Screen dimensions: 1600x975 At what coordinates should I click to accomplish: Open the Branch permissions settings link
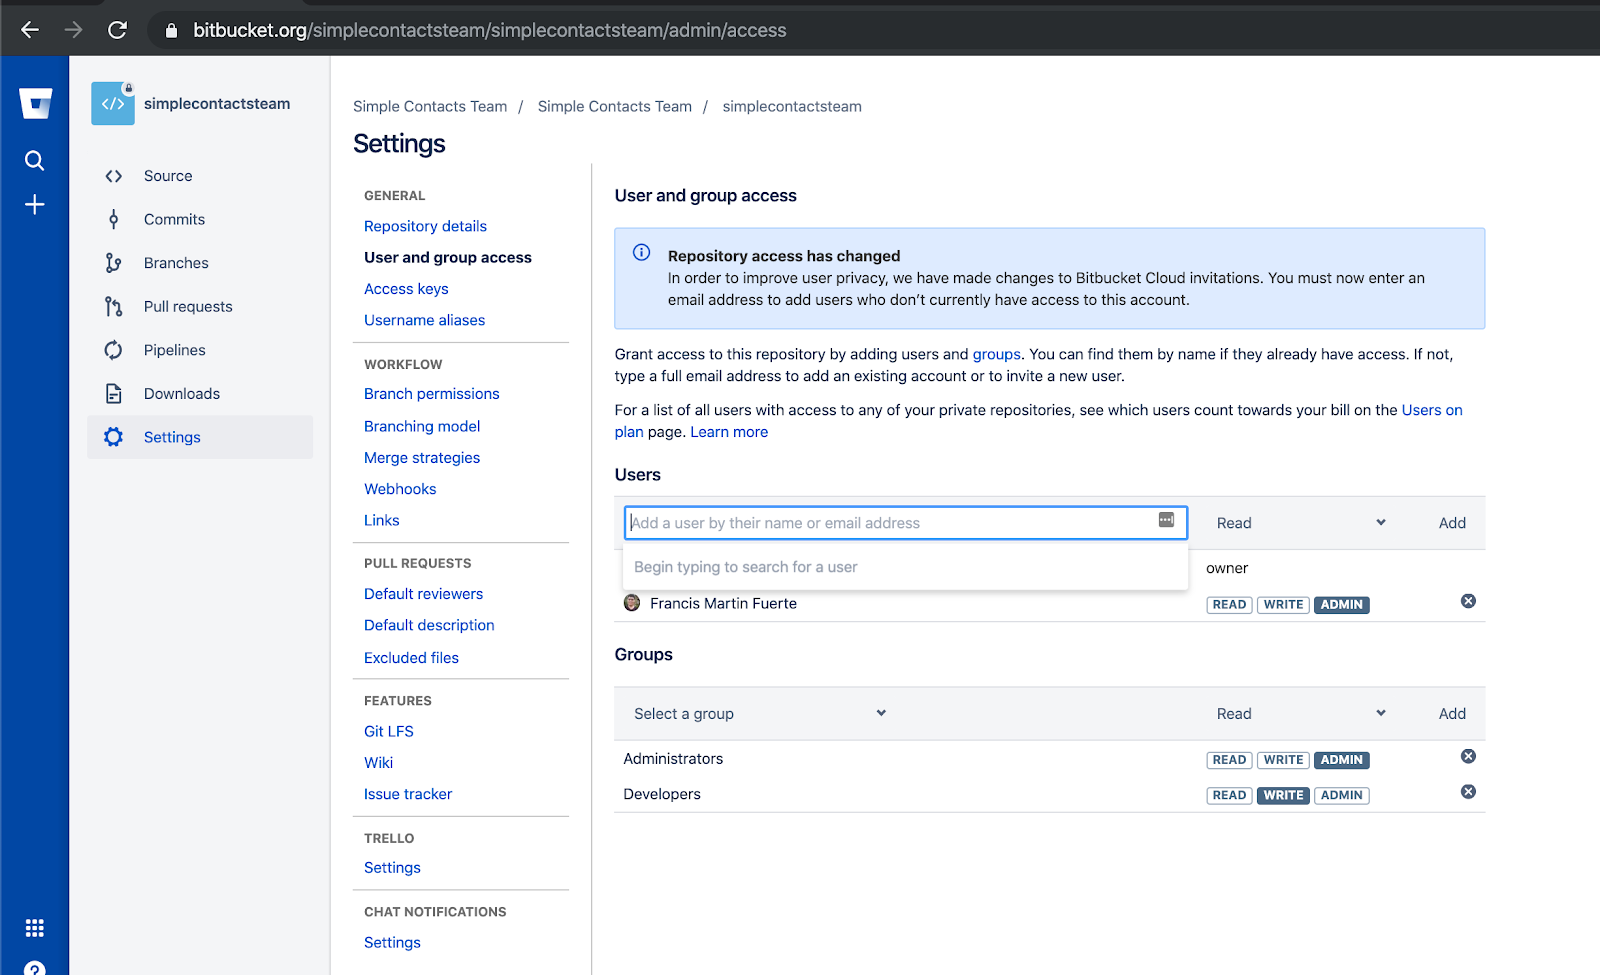click(431, 394)
